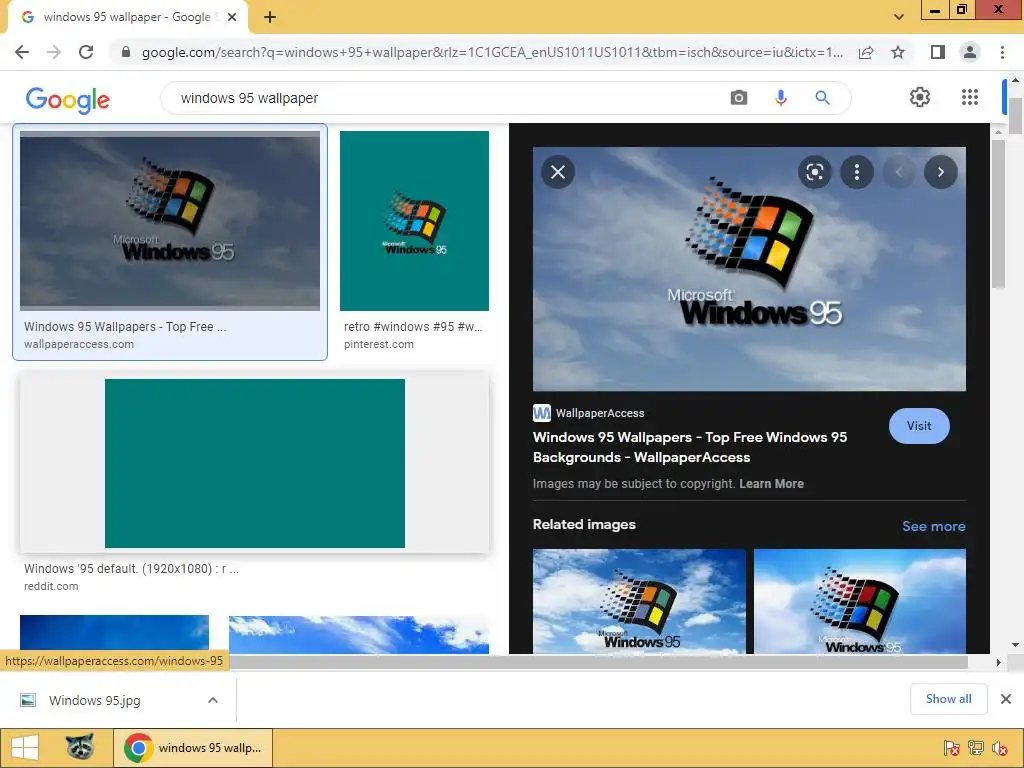Image resolution: width=1024 pixels, height=768 pixels.
Task: Open tab search dropdown arrow
Action: point(899,17)
